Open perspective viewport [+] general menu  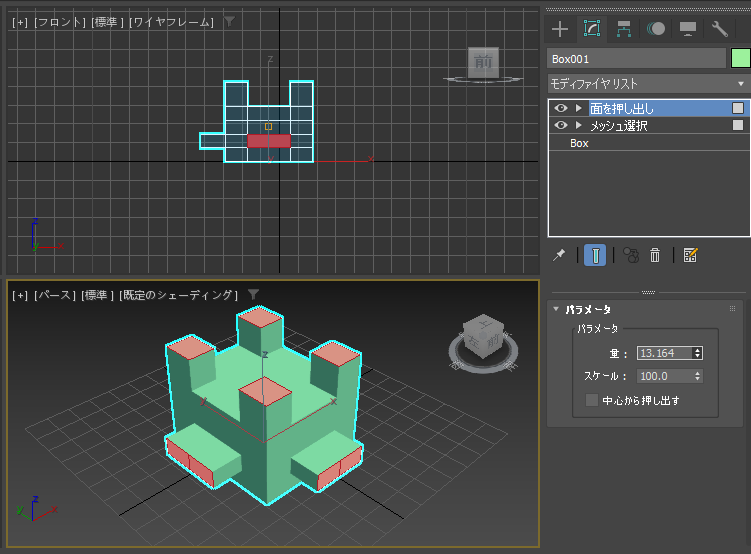point(20,295)
